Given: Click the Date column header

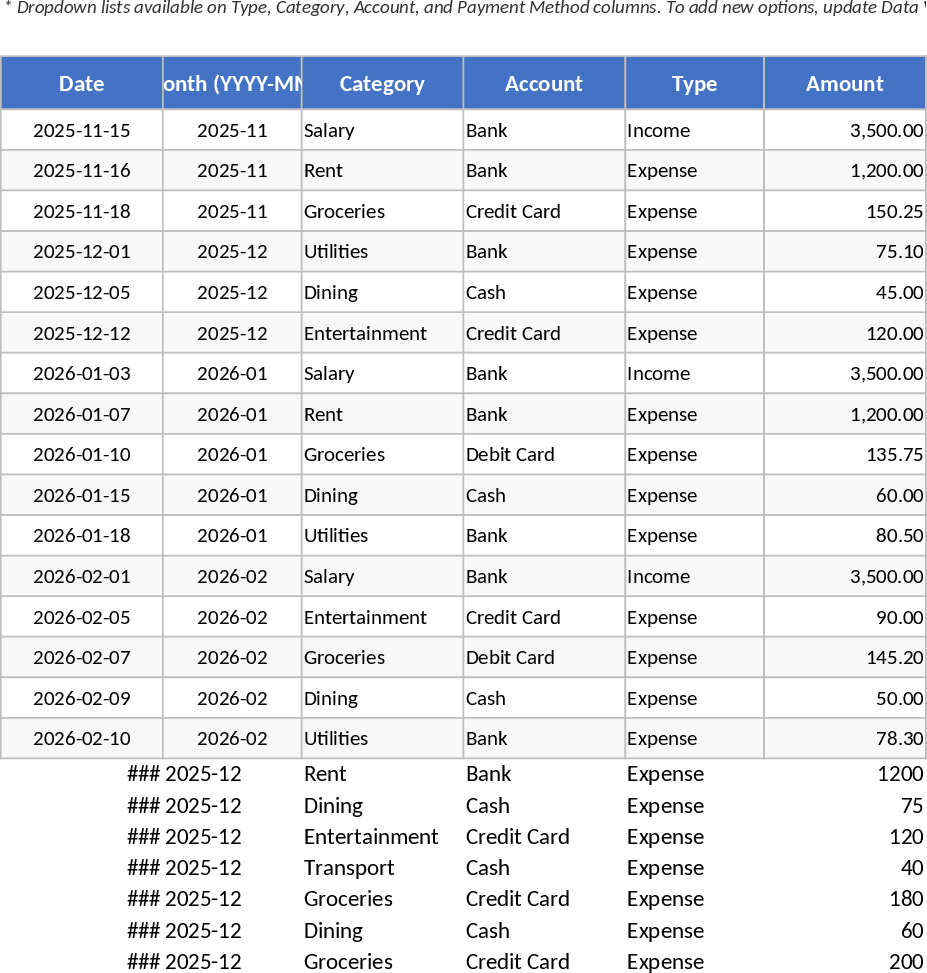Looking at the screenshot, I should click(82, 84).
